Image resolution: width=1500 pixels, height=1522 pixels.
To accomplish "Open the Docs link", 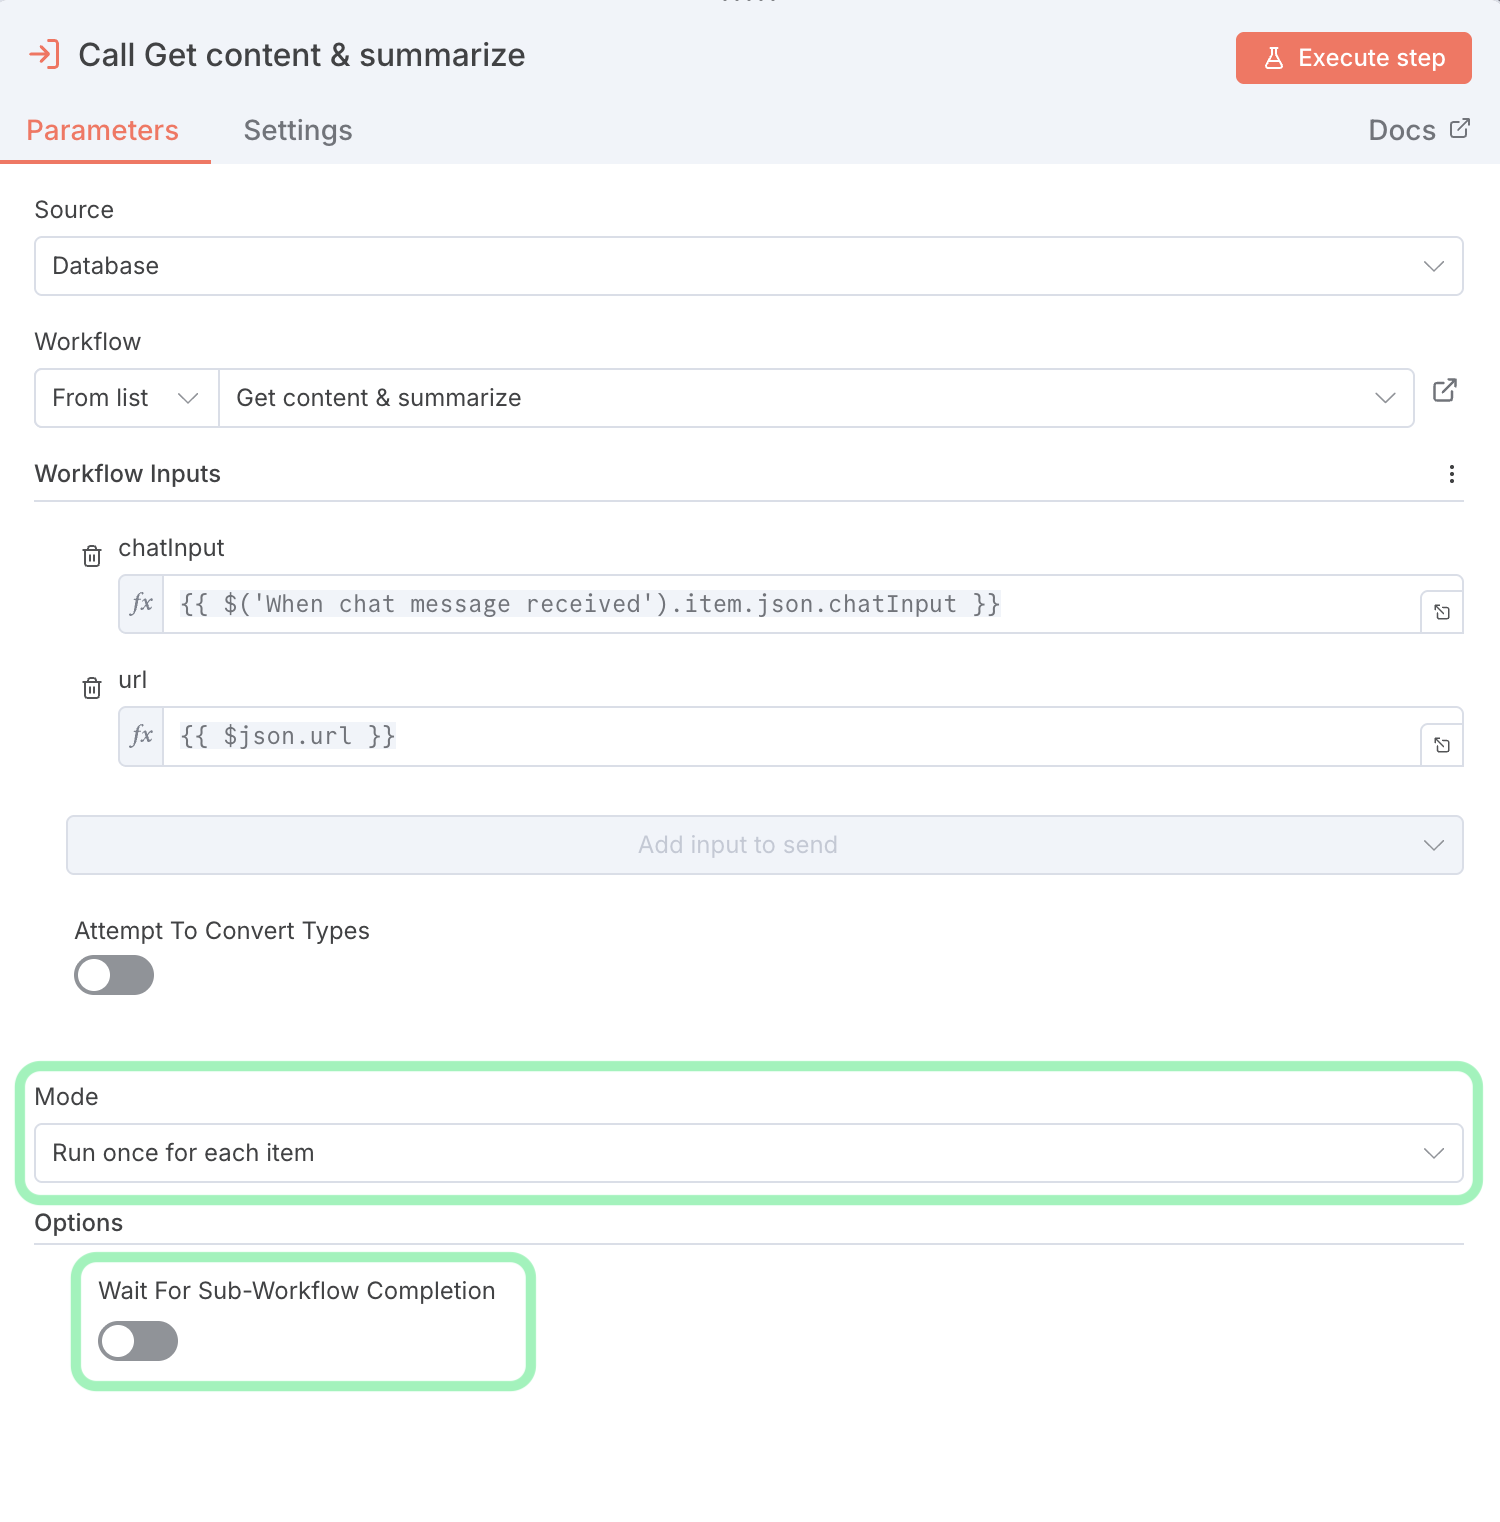I will tap(1417, 131).
